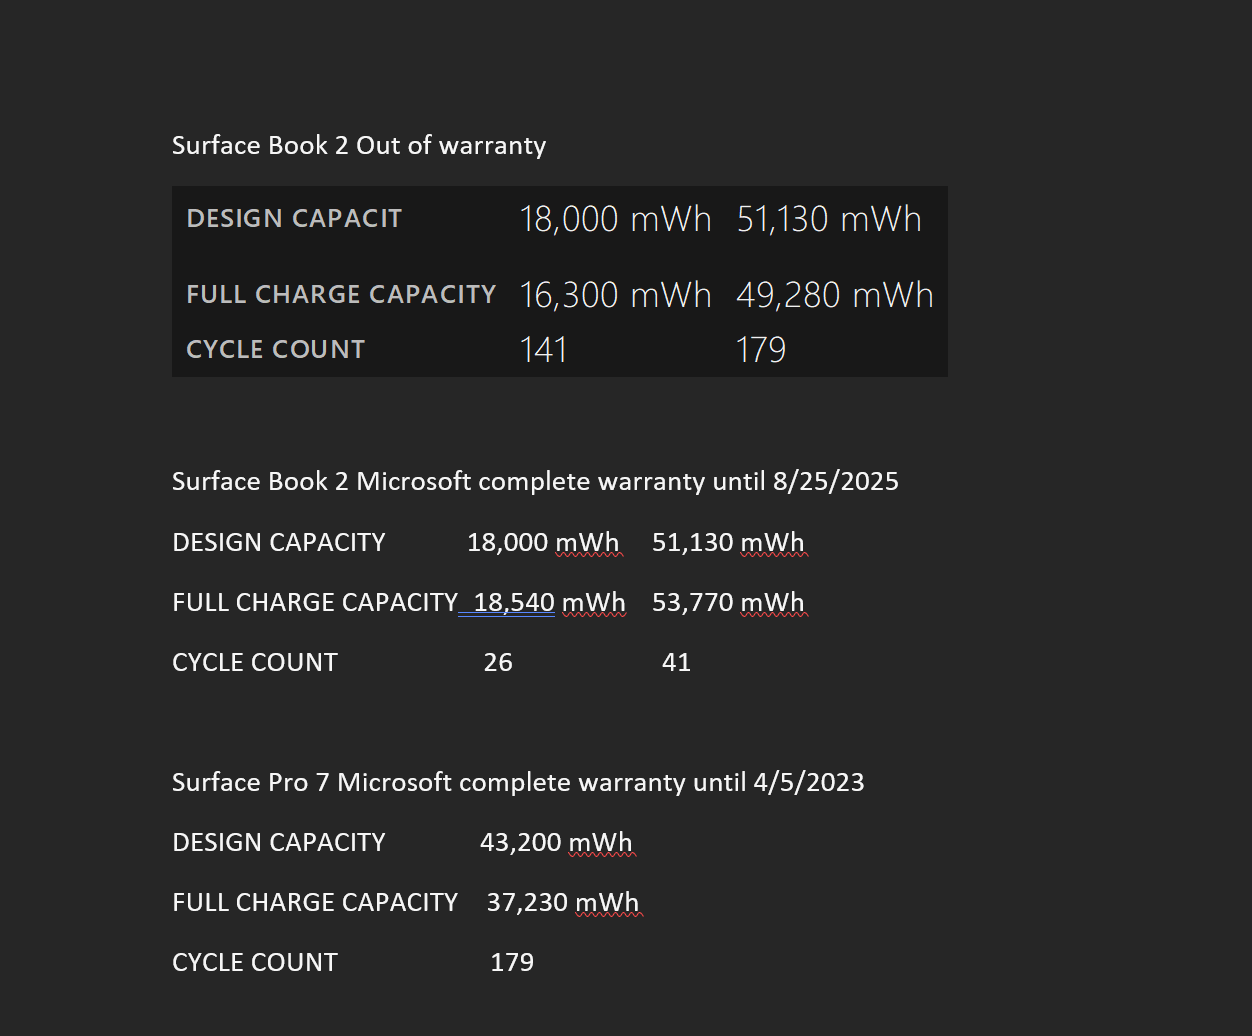Click the 16,300 mWh full charge value

pyautogui.click(x=615, y=295)
